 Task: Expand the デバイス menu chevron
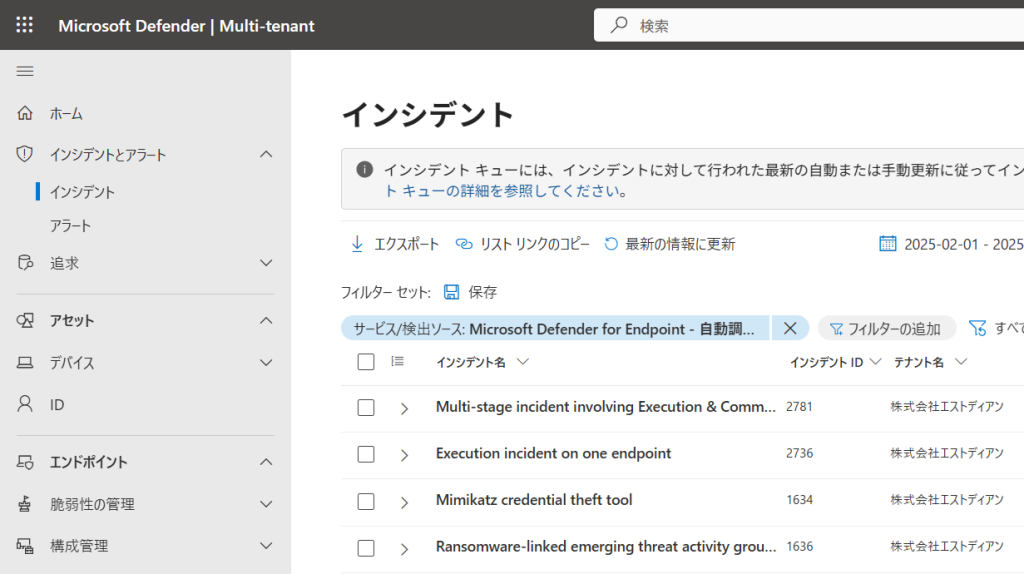pos(266,362)
